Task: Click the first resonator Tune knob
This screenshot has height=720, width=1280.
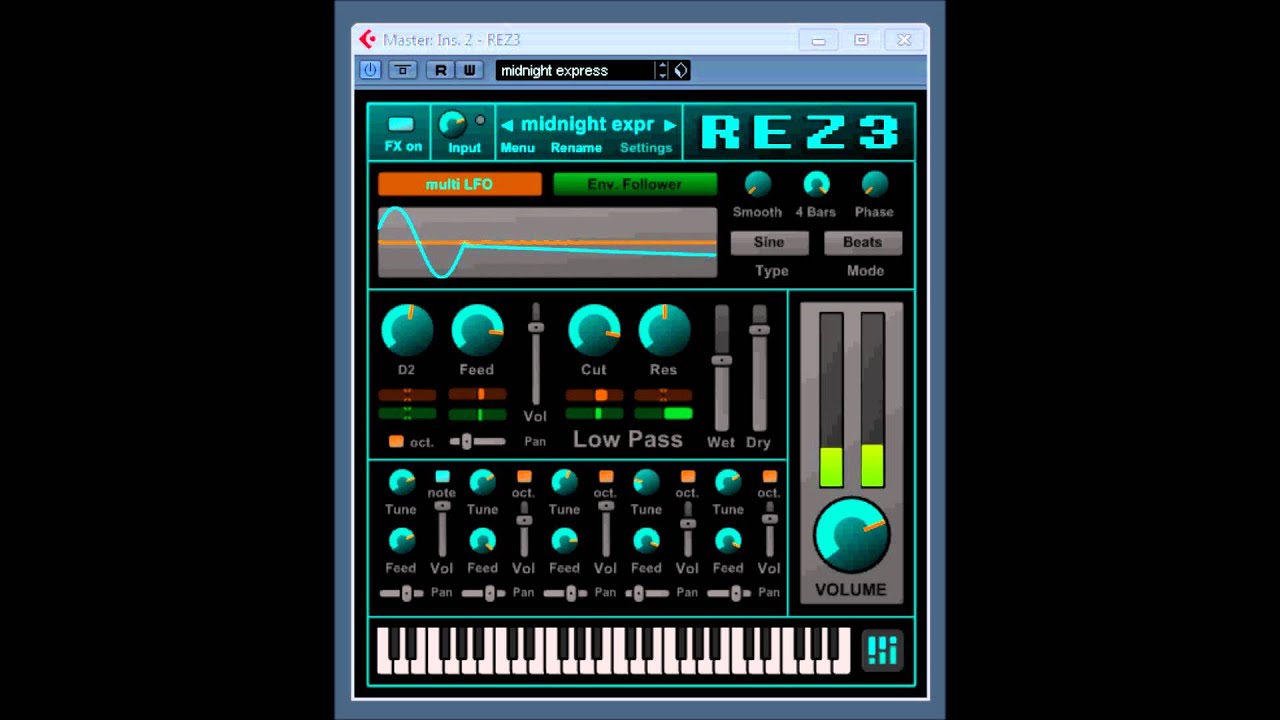Action: click(401, 482)
